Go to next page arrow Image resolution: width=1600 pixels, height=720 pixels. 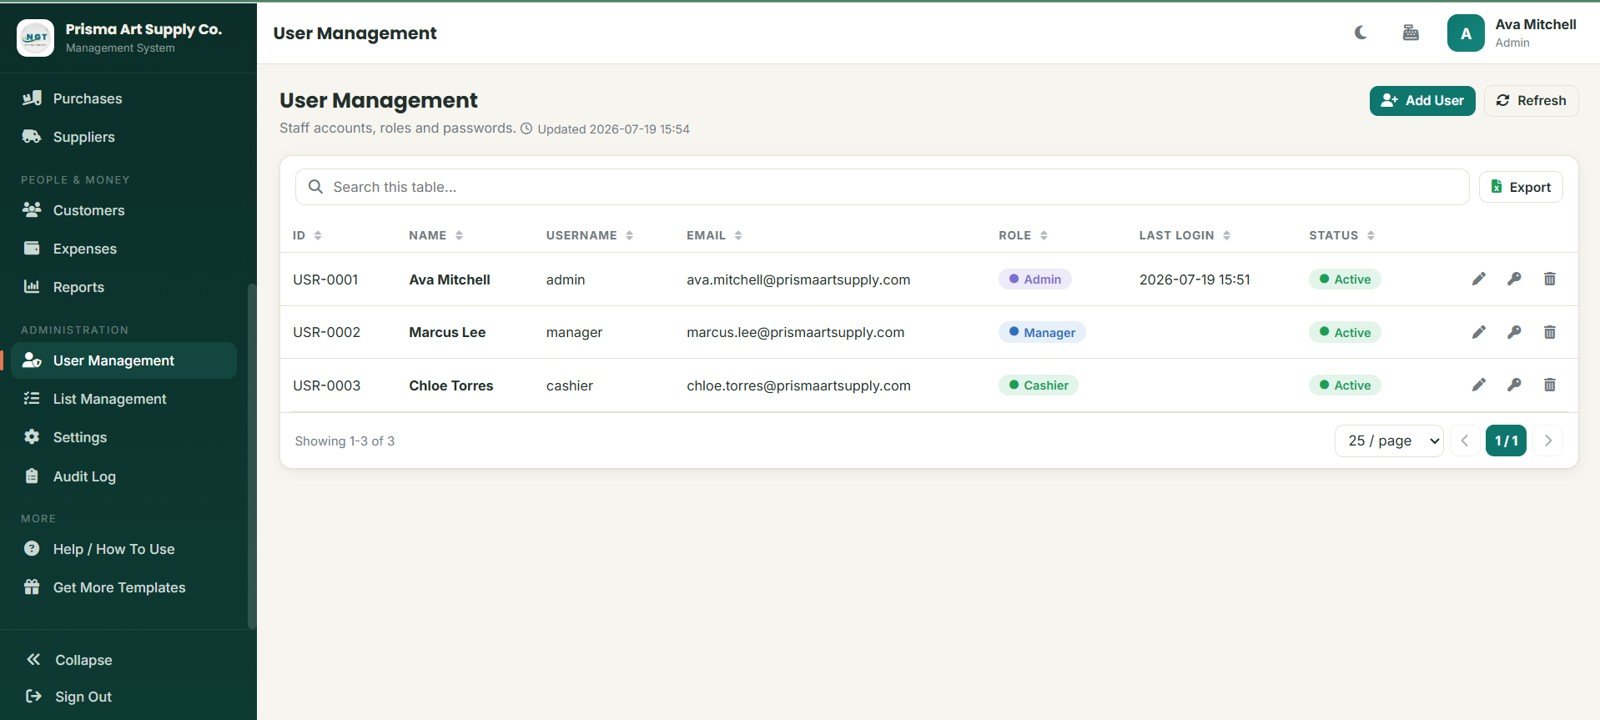coord(1548,441)
